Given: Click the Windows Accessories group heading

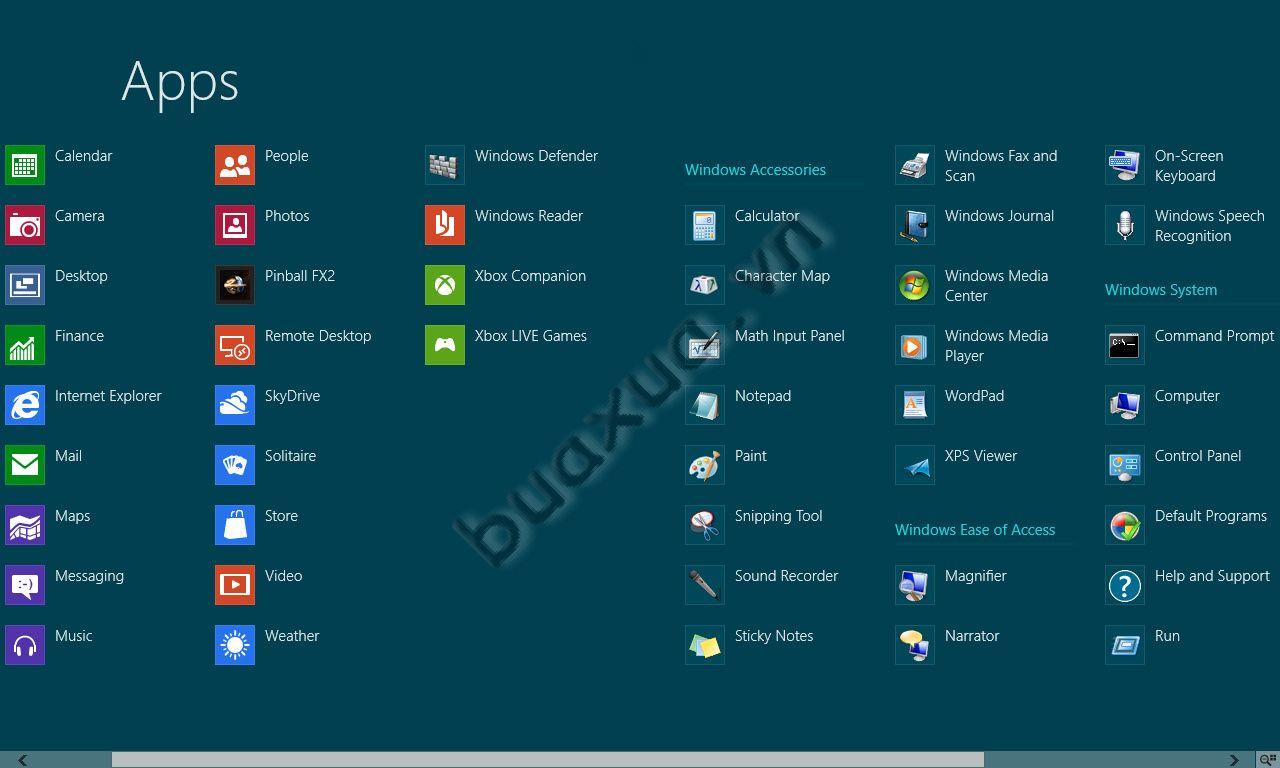Looking at the screenshot, I should tap(755, 170).
